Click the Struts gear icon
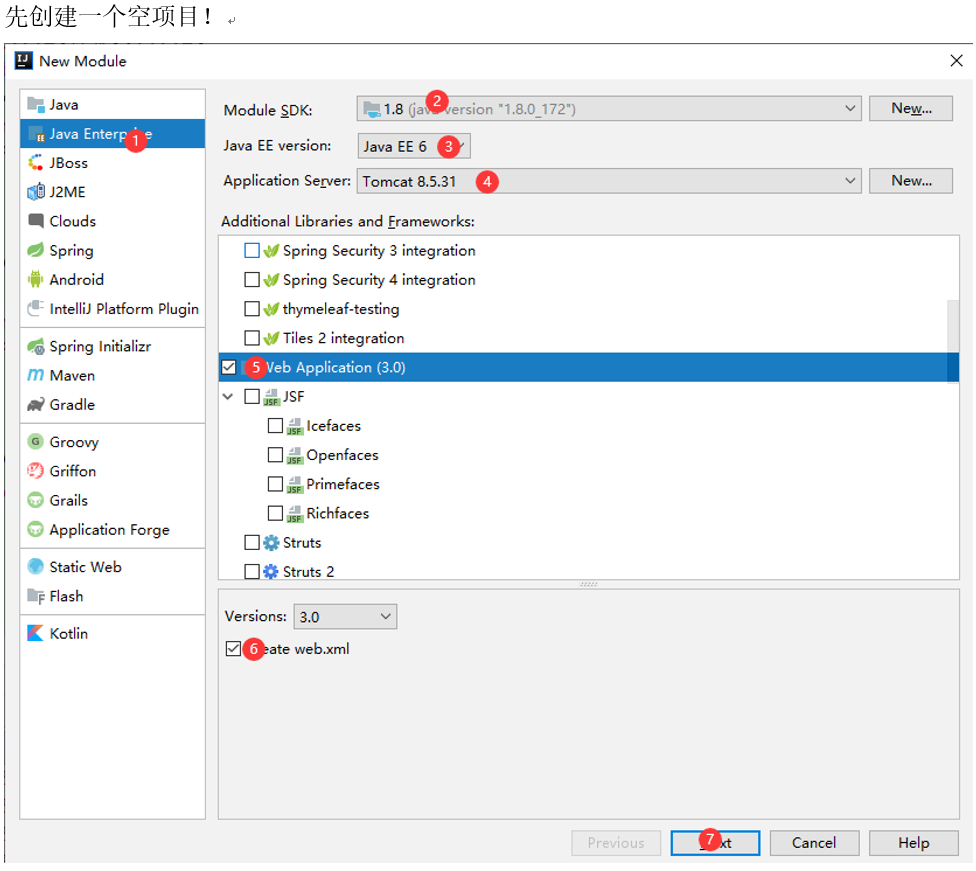This screenshot has width=976, height=871. (271, 543)
